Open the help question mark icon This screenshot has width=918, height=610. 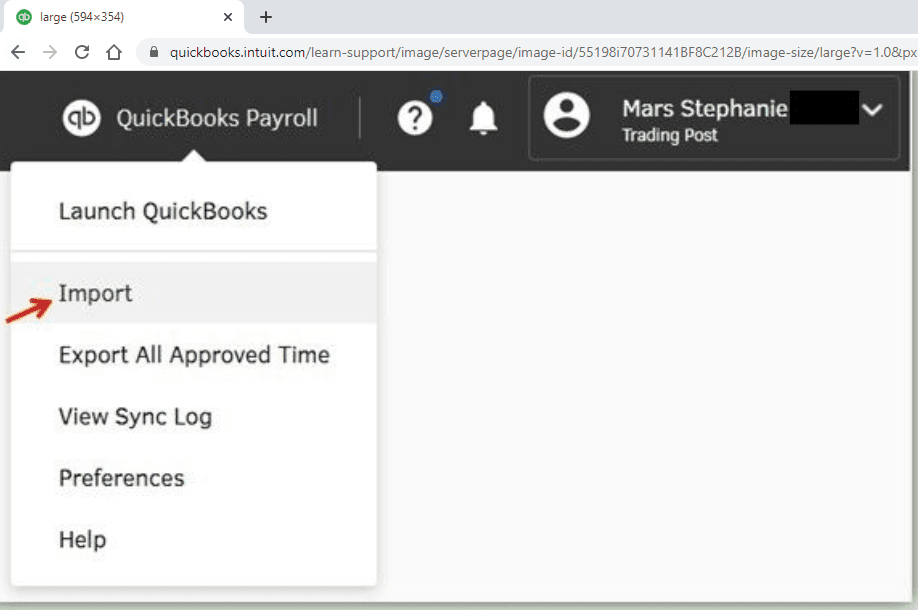click(415, 118)
